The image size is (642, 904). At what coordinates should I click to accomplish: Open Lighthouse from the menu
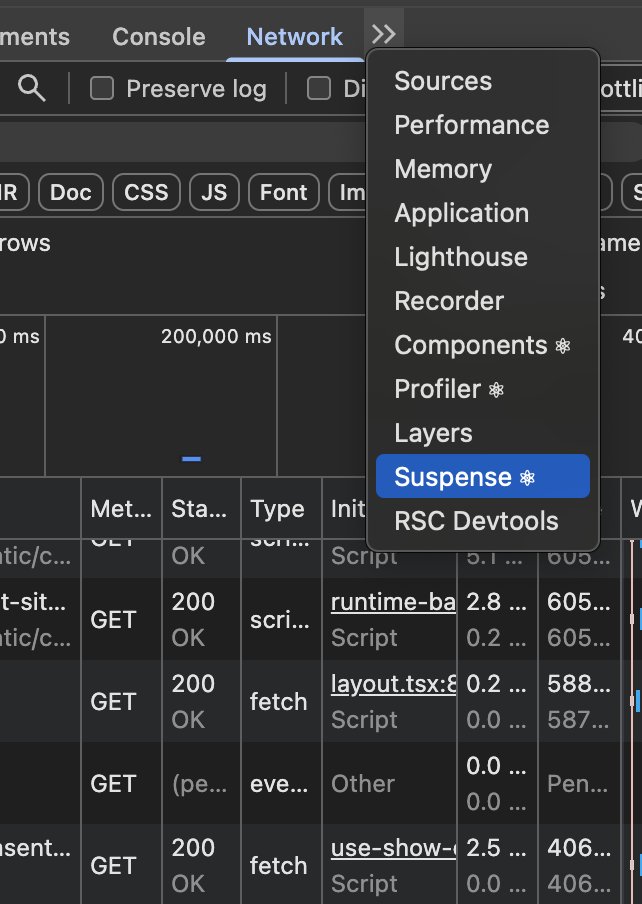coord(483,257)
